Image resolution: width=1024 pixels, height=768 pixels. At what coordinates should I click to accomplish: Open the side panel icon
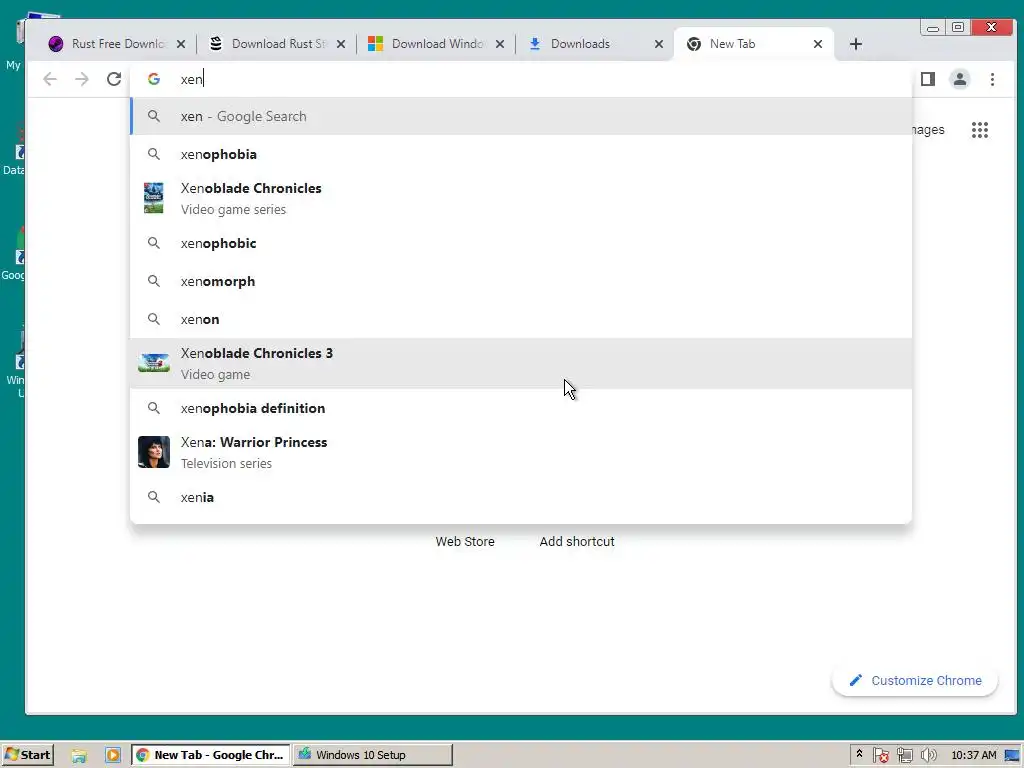[927, 79]
